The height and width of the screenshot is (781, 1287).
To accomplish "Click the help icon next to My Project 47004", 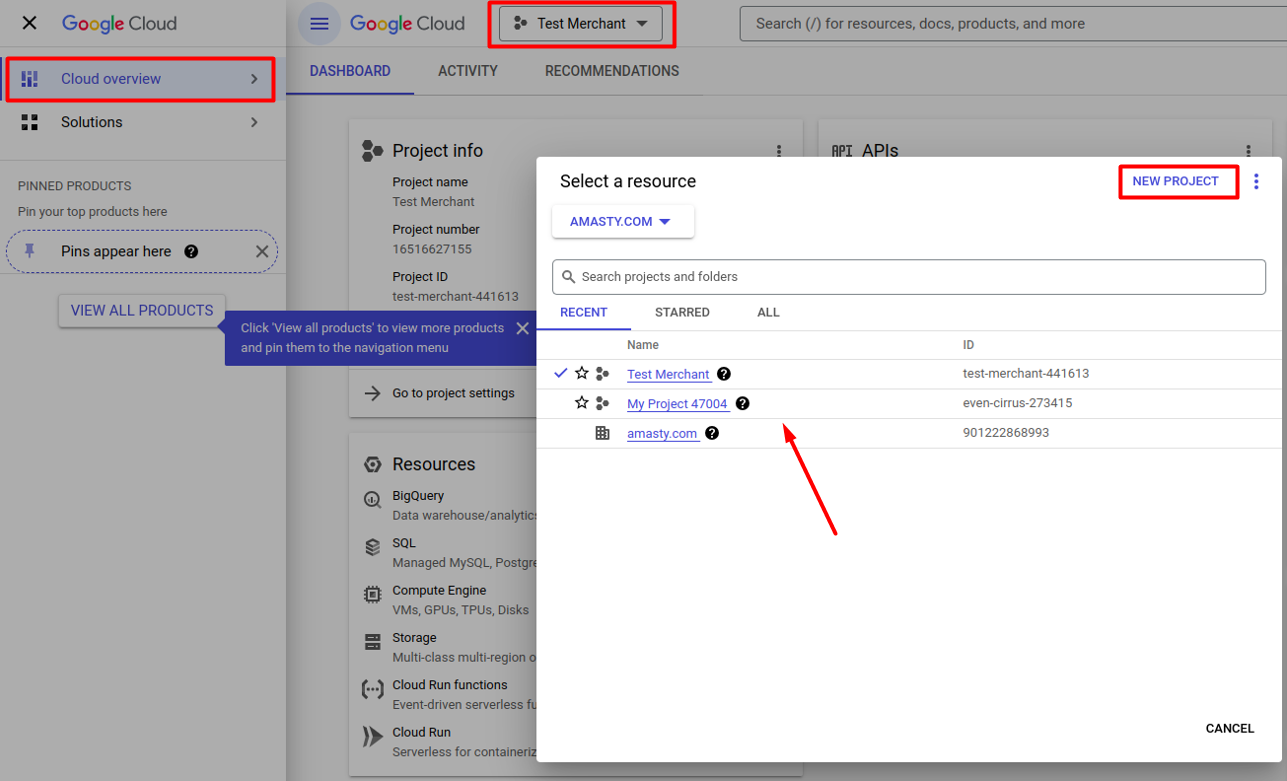I will point(742,404).
